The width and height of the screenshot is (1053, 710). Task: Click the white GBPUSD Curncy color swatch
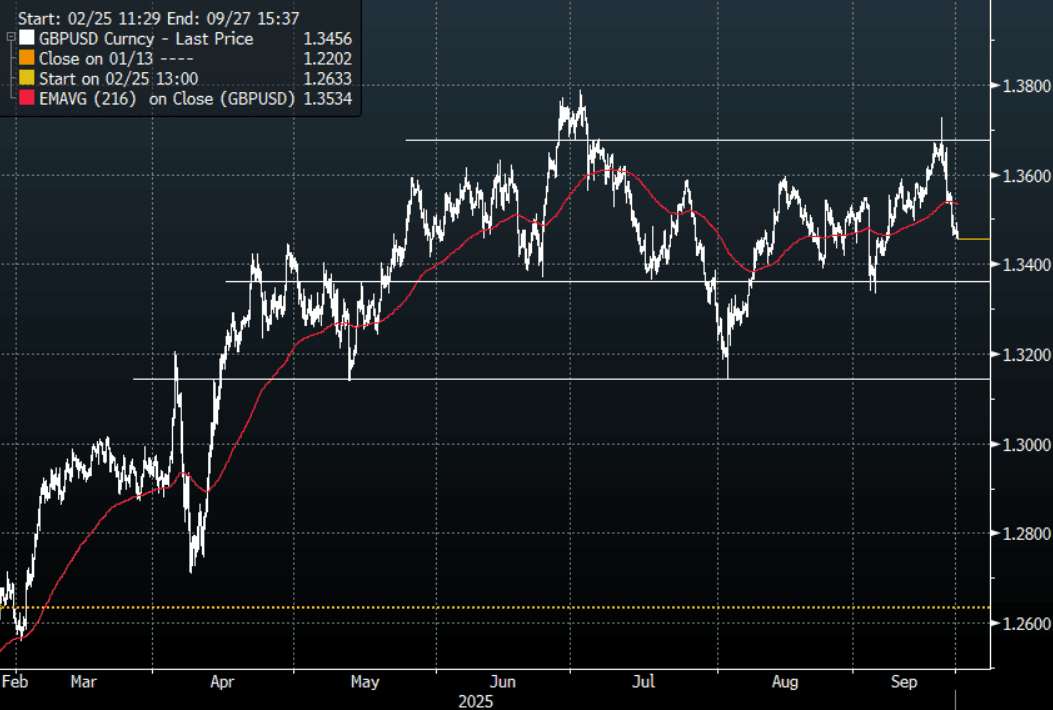[27, 39]
